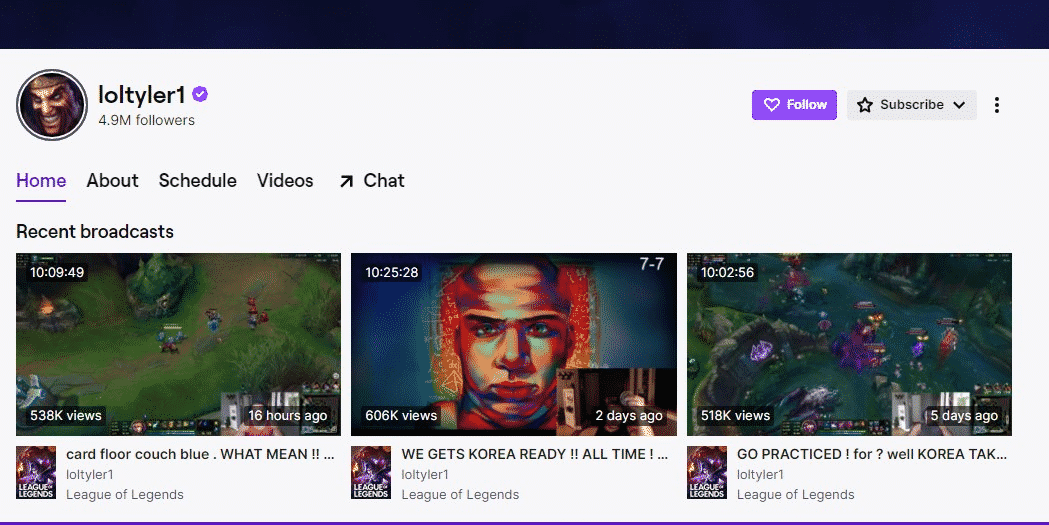Click the '4.9M followers' text

coord(147,120)
